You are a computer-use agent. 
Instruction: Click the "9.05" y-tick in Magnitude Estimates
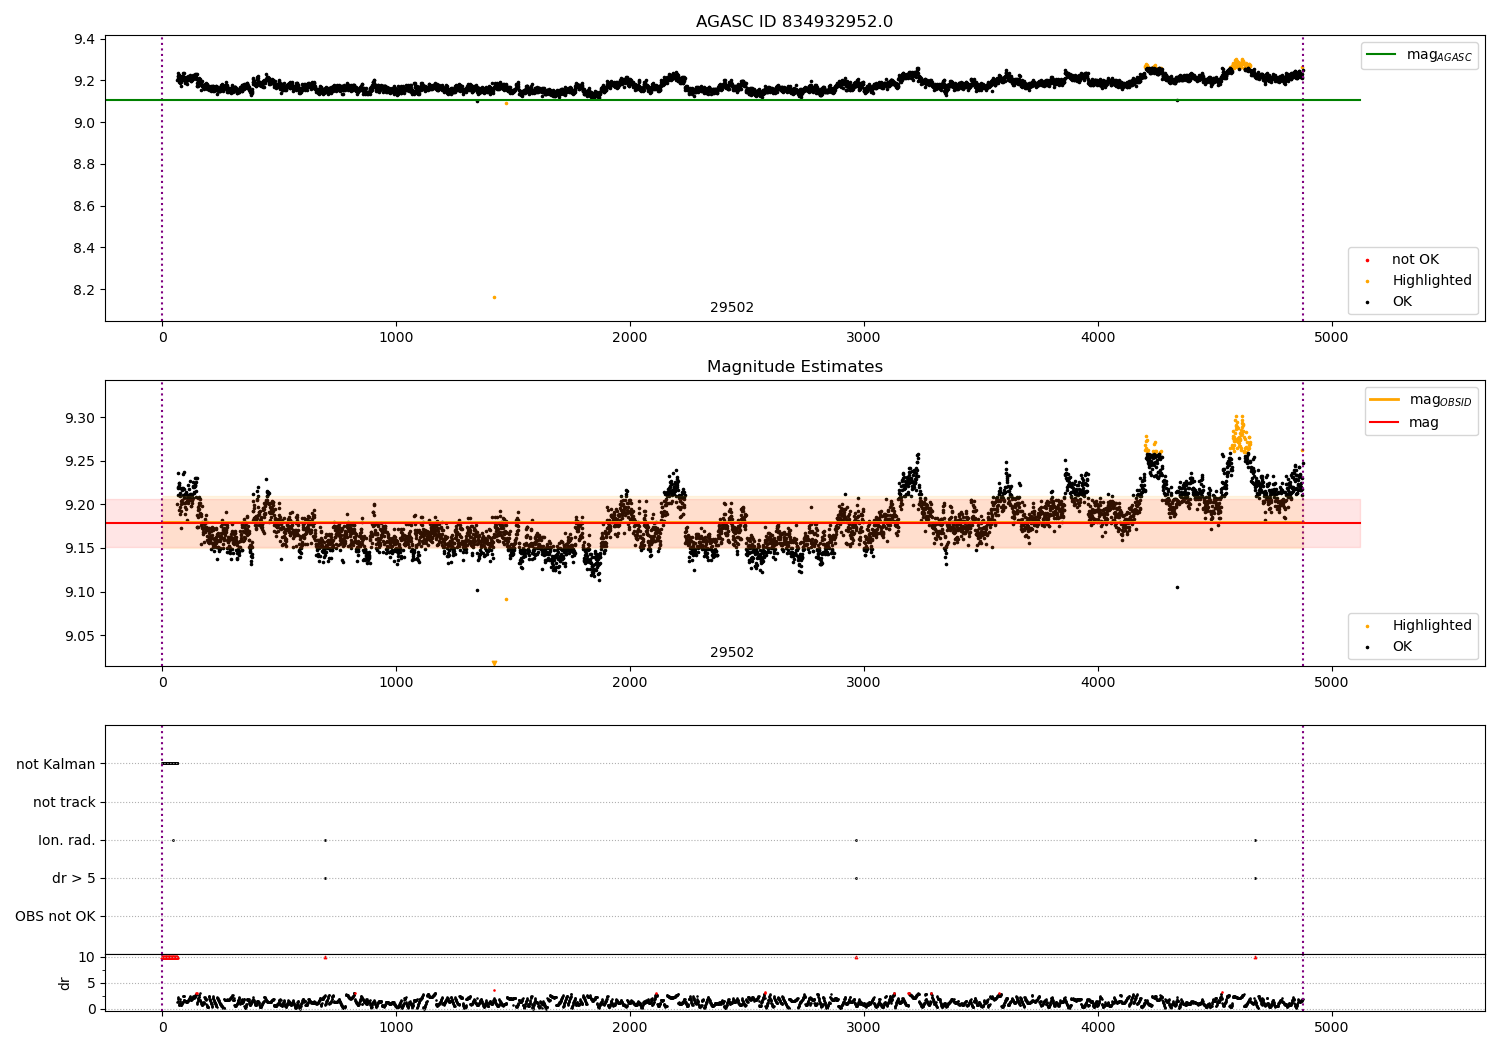[x=81, y=637]
